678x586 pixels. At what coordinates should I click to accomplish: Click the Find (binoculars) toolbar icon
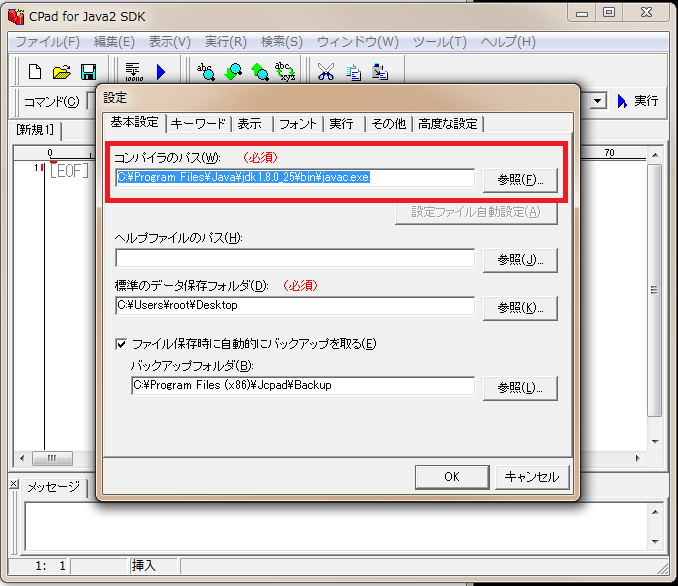(x=206, y=71)
